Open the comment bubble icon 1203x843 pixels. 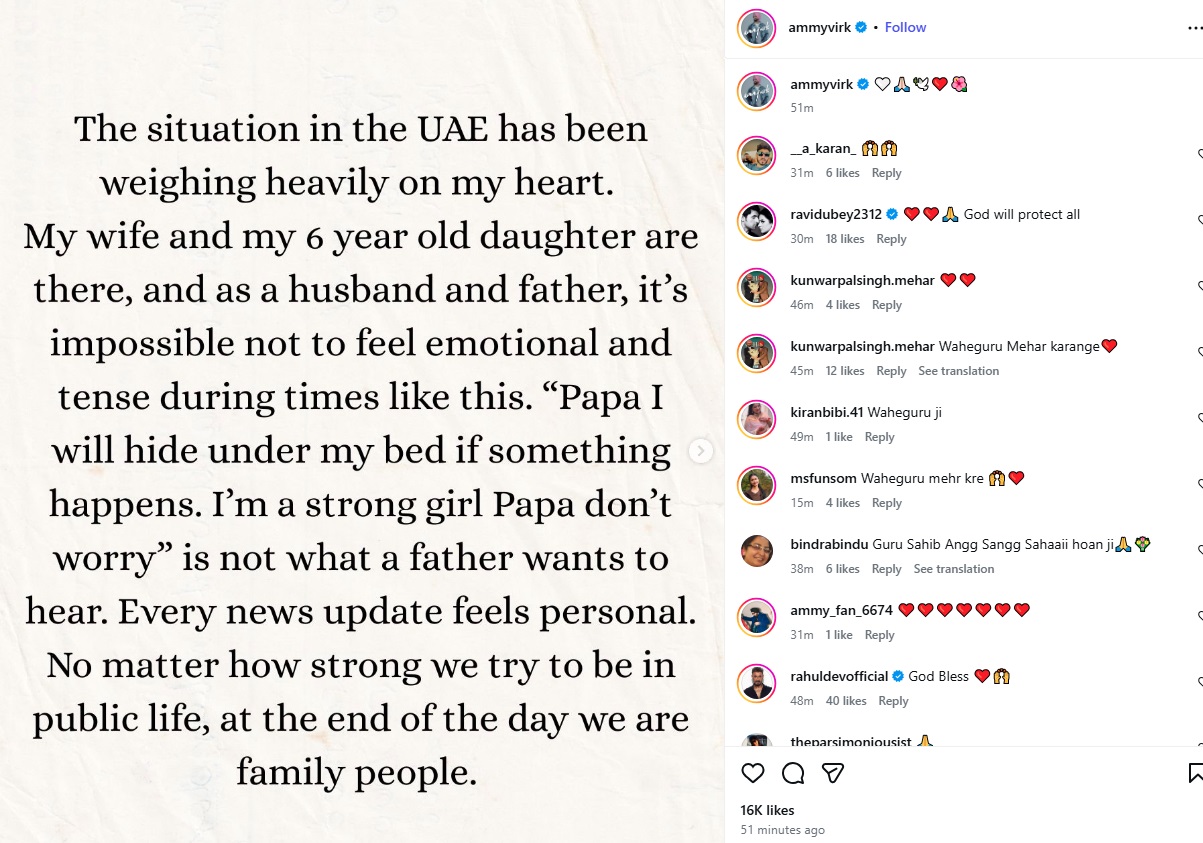[793, 773]
